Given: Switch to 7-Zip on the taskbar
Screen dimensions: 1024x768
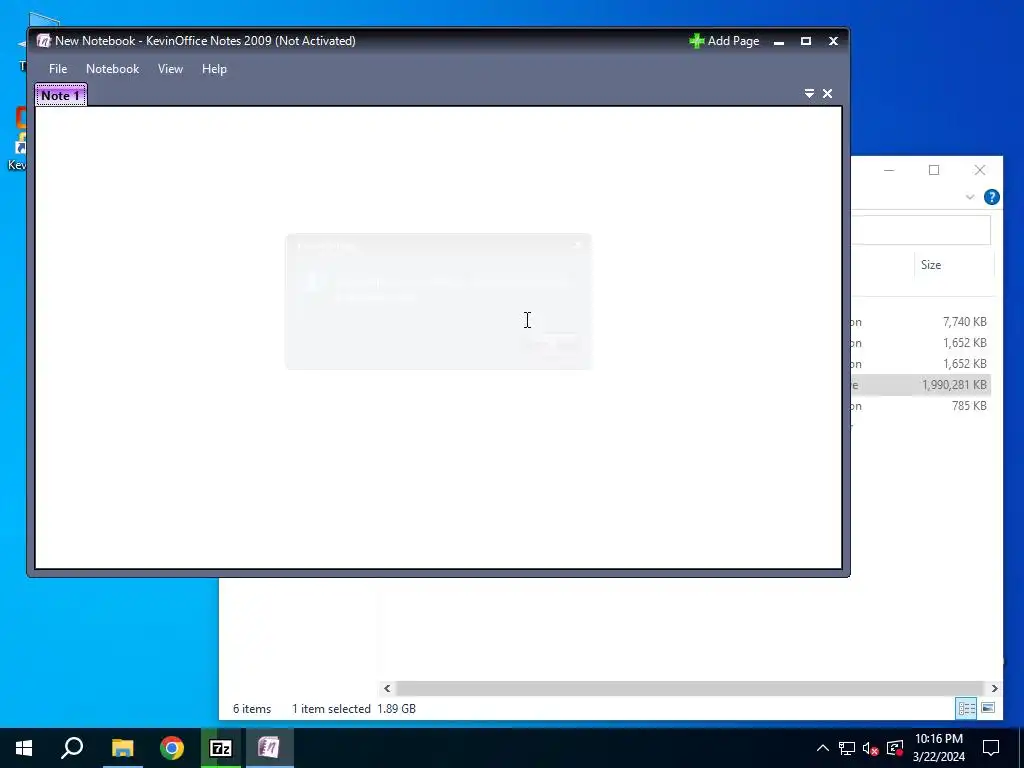Looking at the screenshot, I should (x=221, y=748).
